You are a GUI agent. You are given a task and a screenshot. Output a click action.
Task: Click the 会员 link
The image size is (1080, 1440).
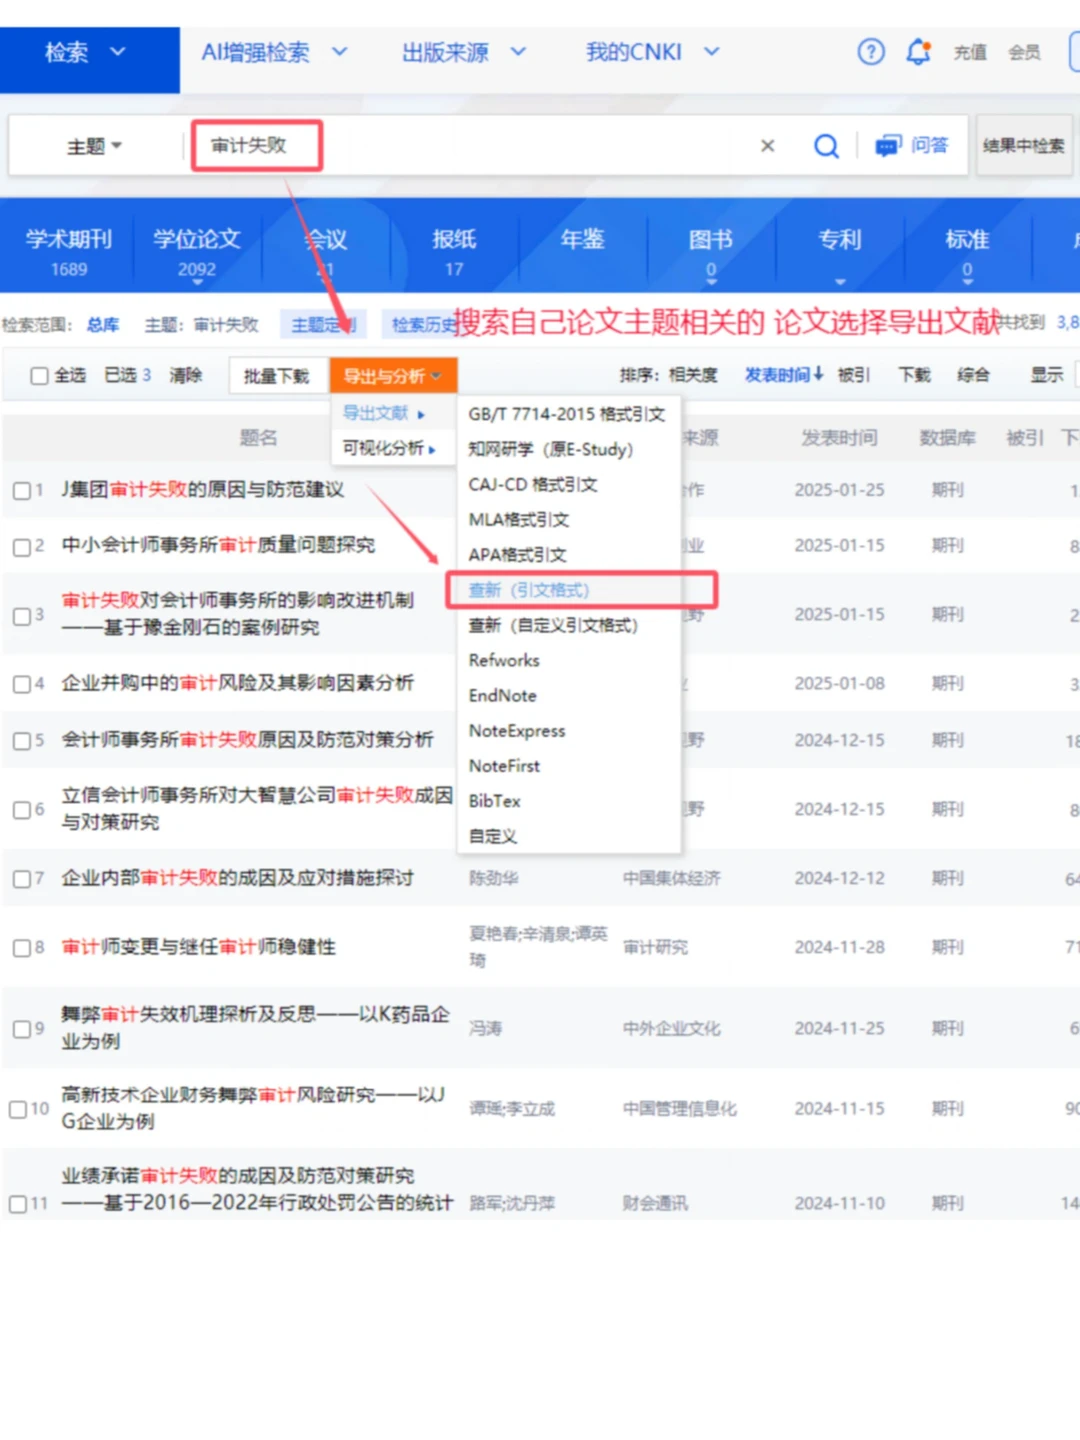click(1024, 52)
